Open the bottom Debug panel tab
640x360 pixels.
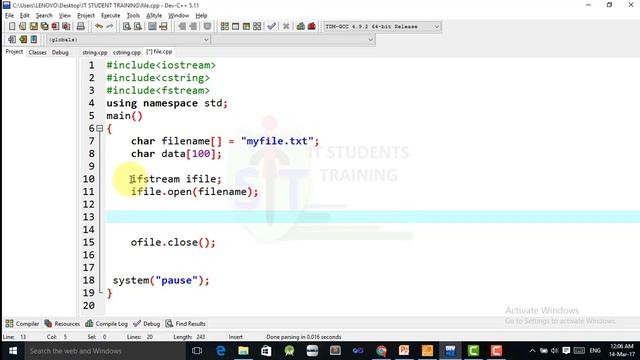click(147, 324)
